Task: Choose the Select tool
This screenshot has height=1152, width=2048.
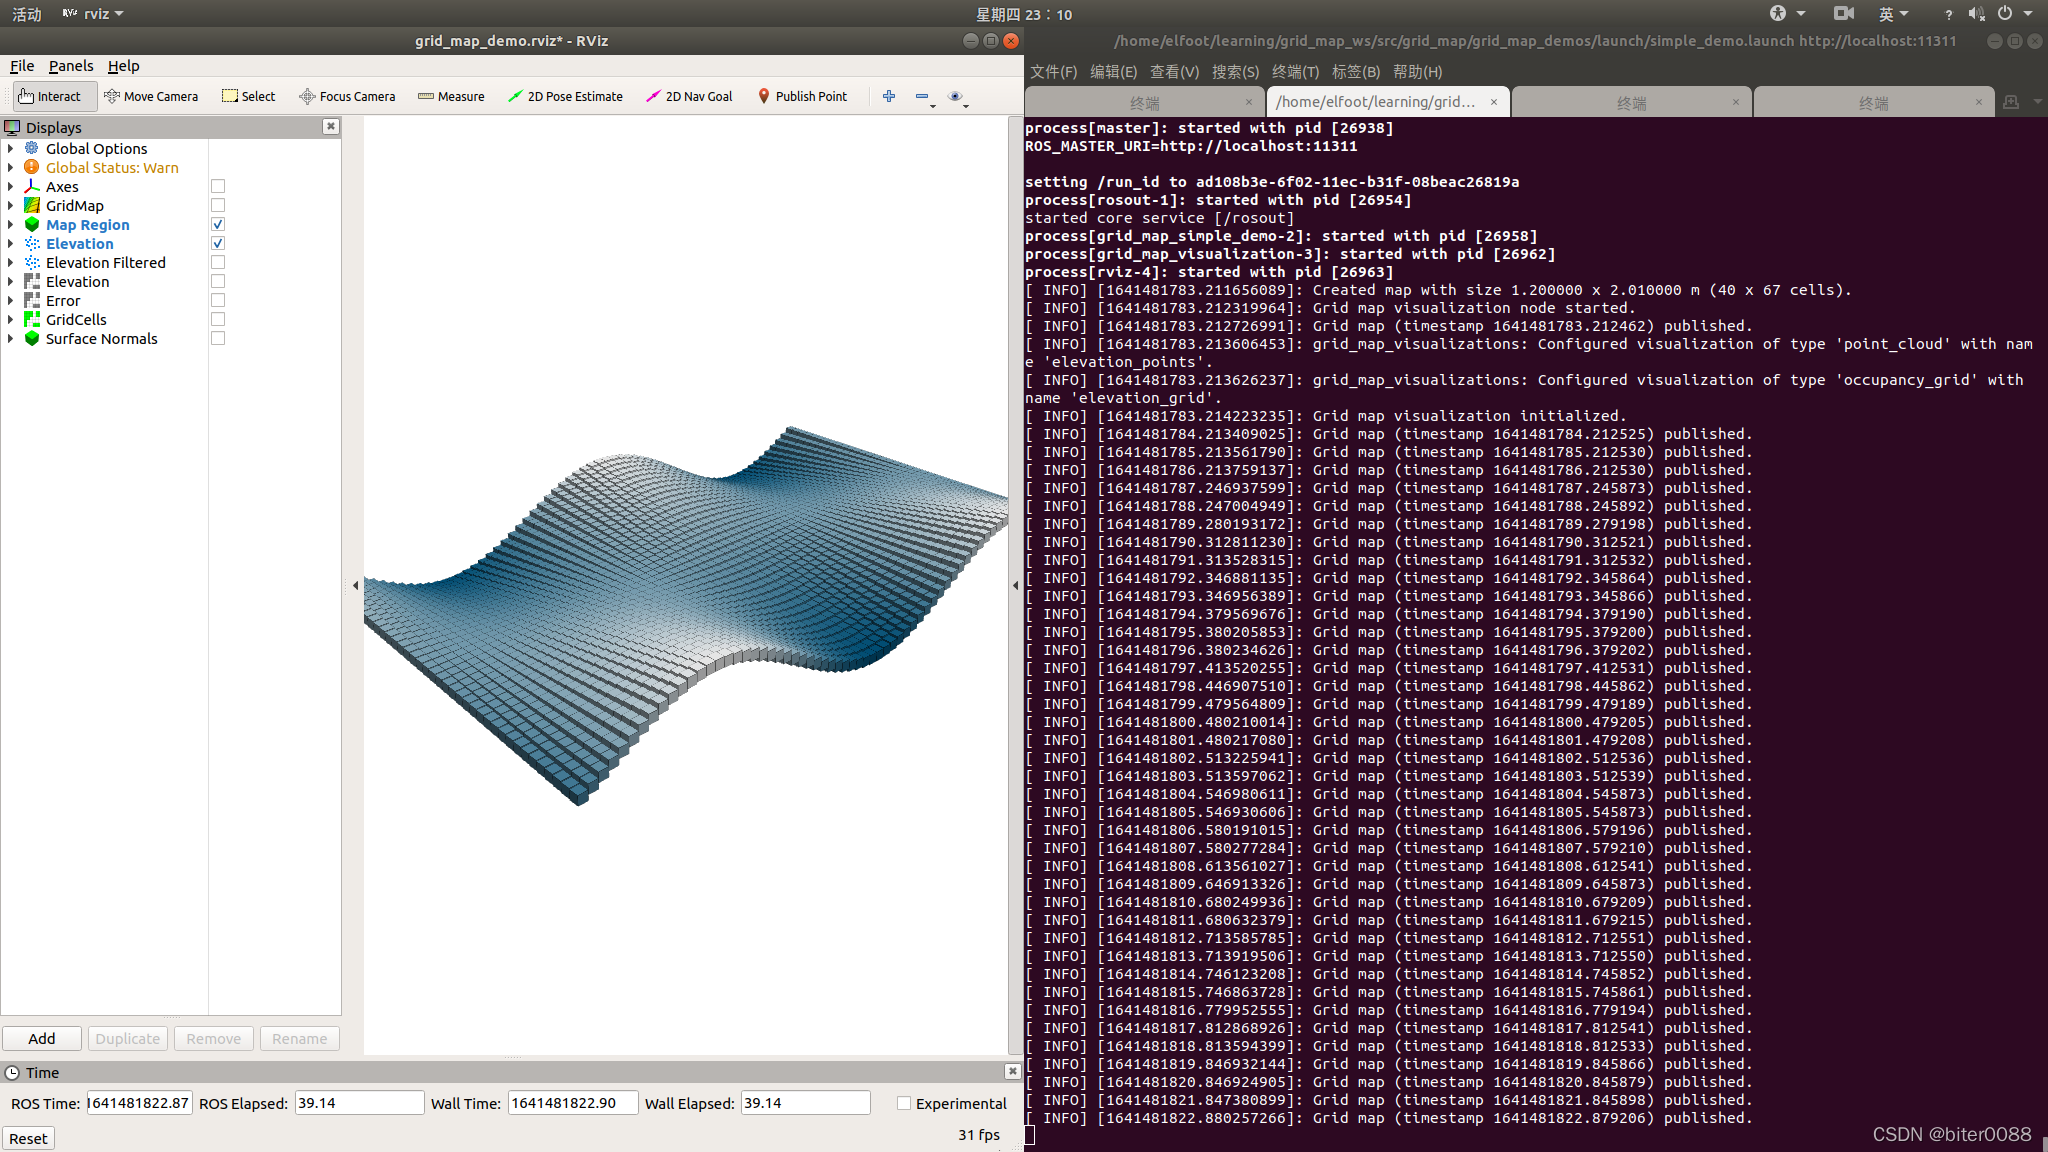Action: (248, 96)
